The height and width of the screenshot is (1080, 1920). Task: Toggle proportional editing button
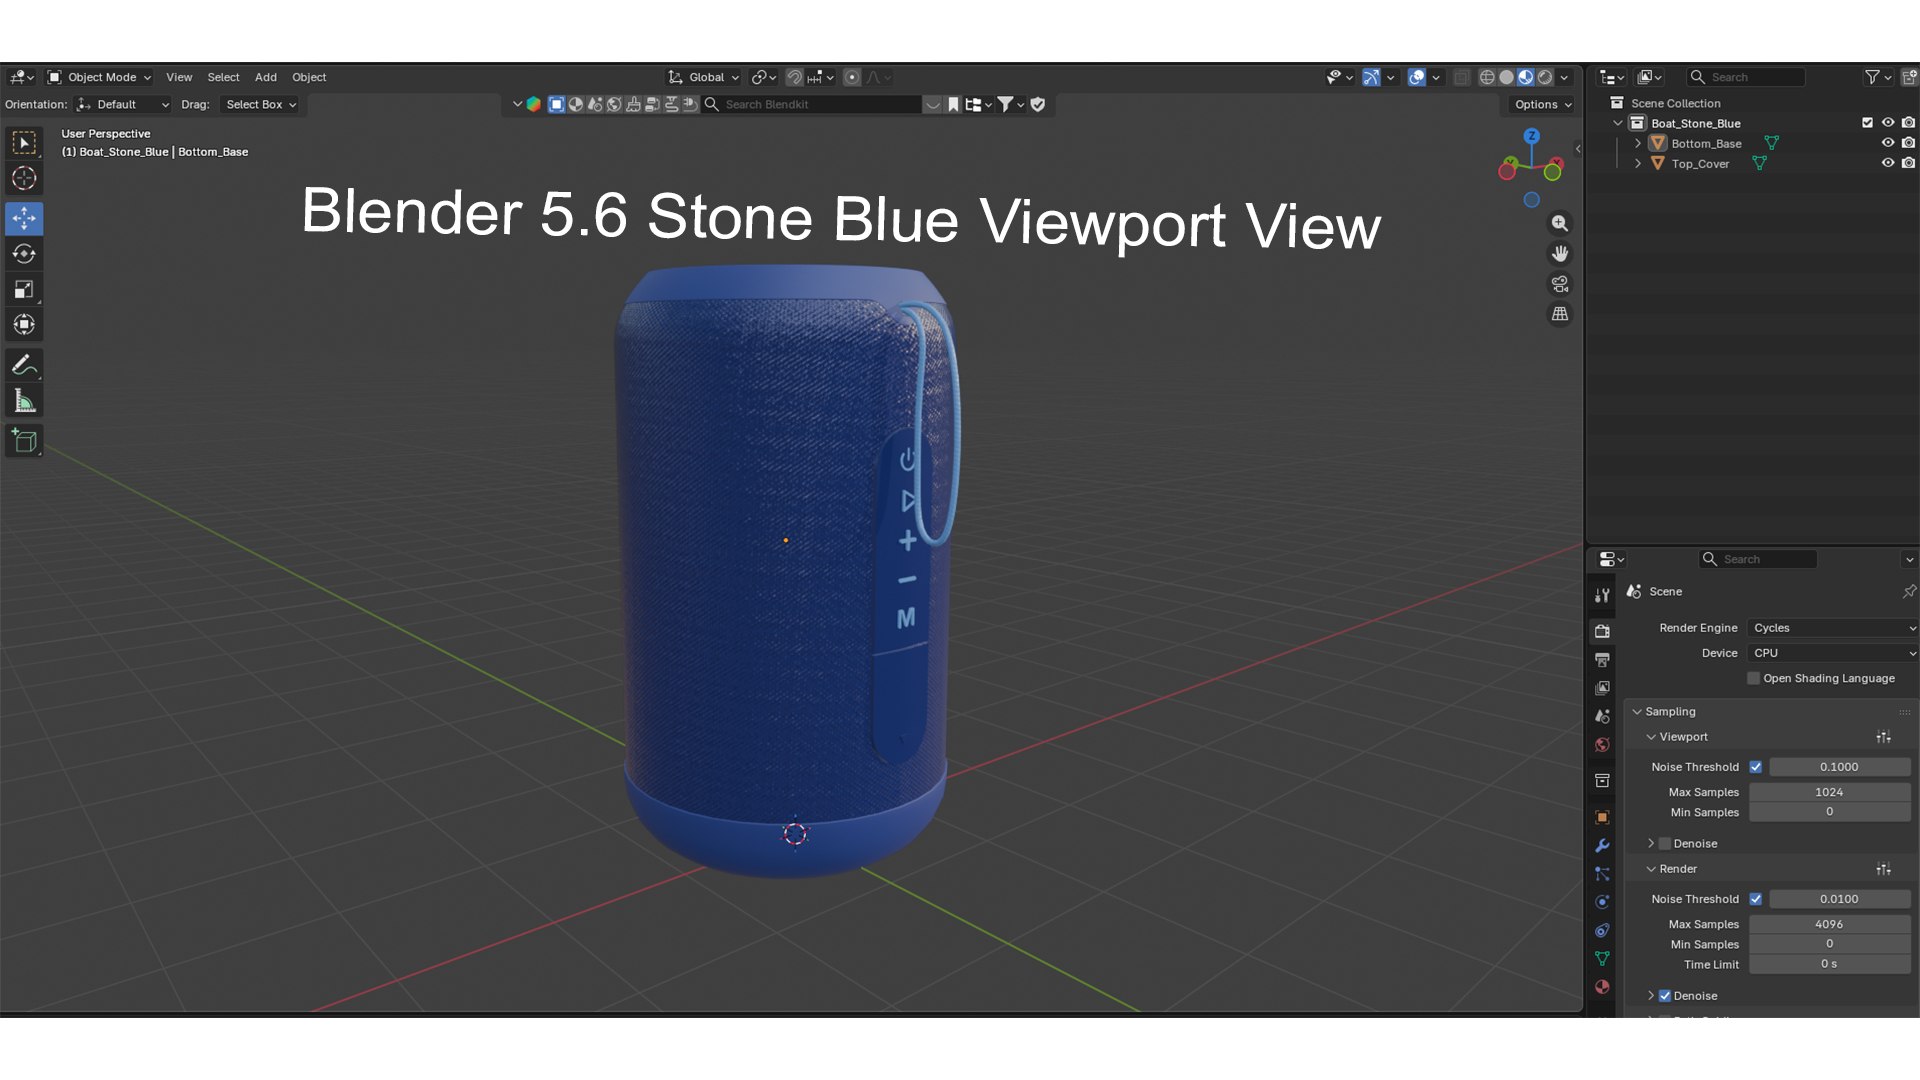tap(852, 77)
